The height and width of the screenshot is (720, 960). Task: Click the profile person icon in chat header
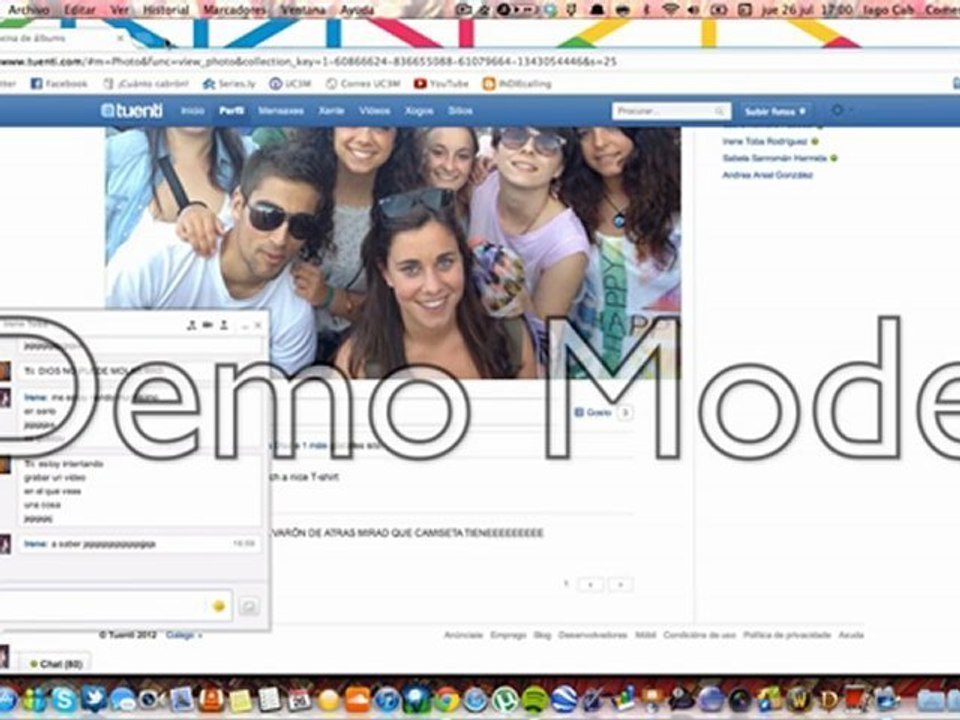(x=224, y=325)
